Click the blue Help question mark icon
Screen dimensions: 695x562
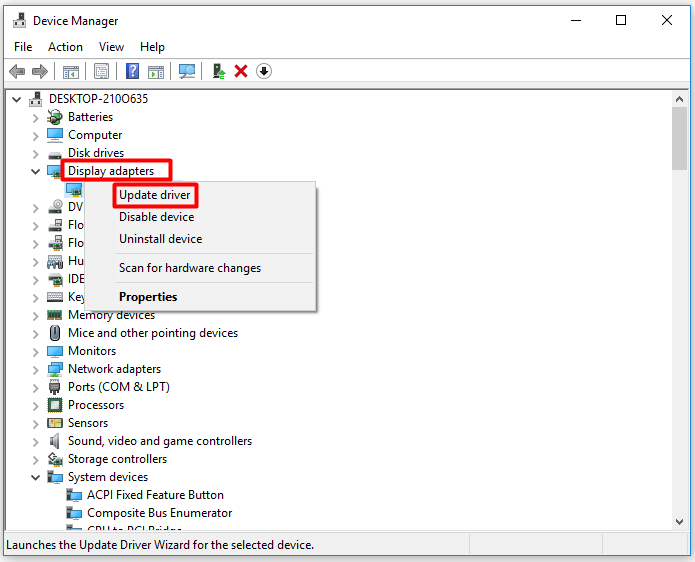click(x=132, y=71)
